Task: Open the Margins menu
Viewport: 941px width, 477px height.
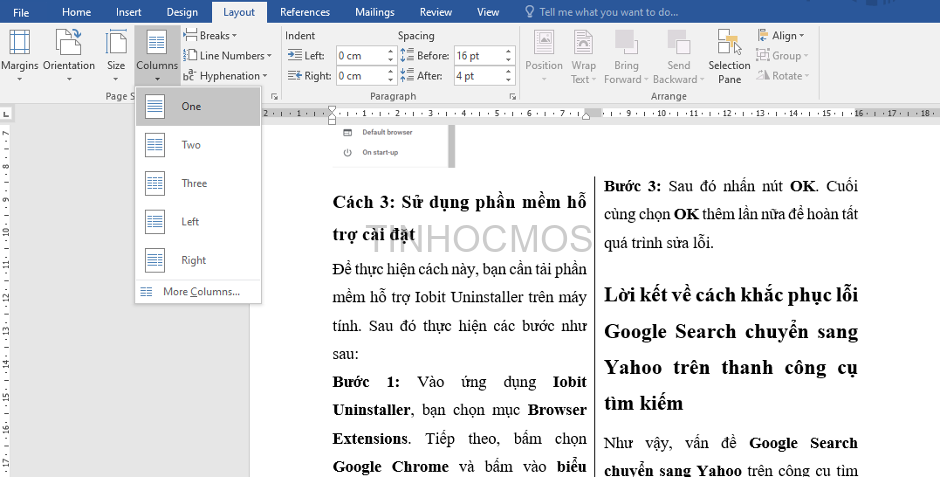Action: (x=19, y=56)
